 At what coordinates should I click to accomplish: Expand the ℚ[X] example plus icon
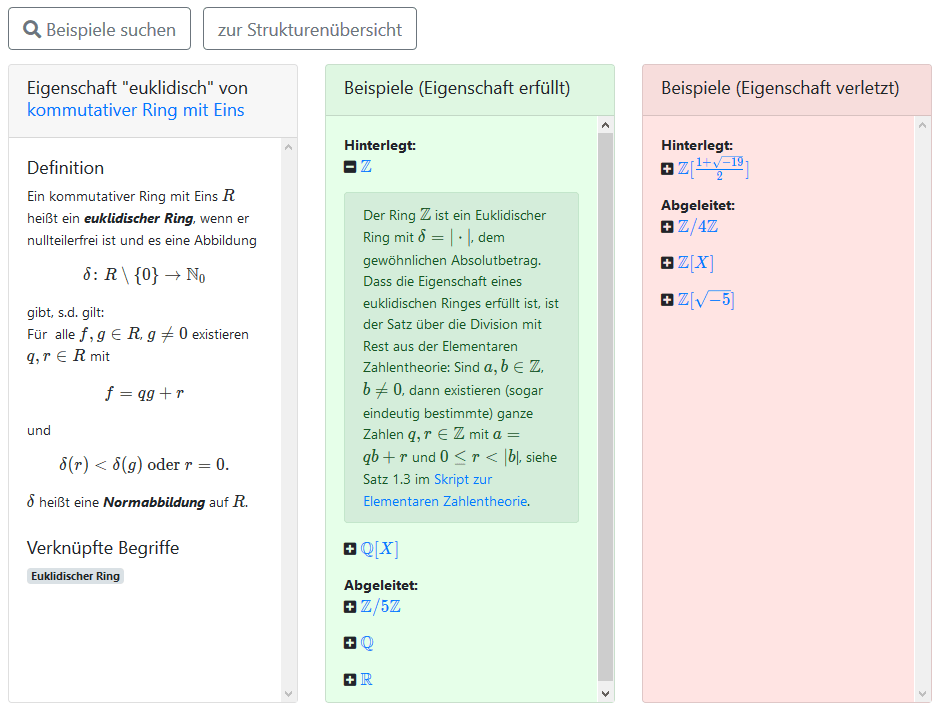coord(350,549)
